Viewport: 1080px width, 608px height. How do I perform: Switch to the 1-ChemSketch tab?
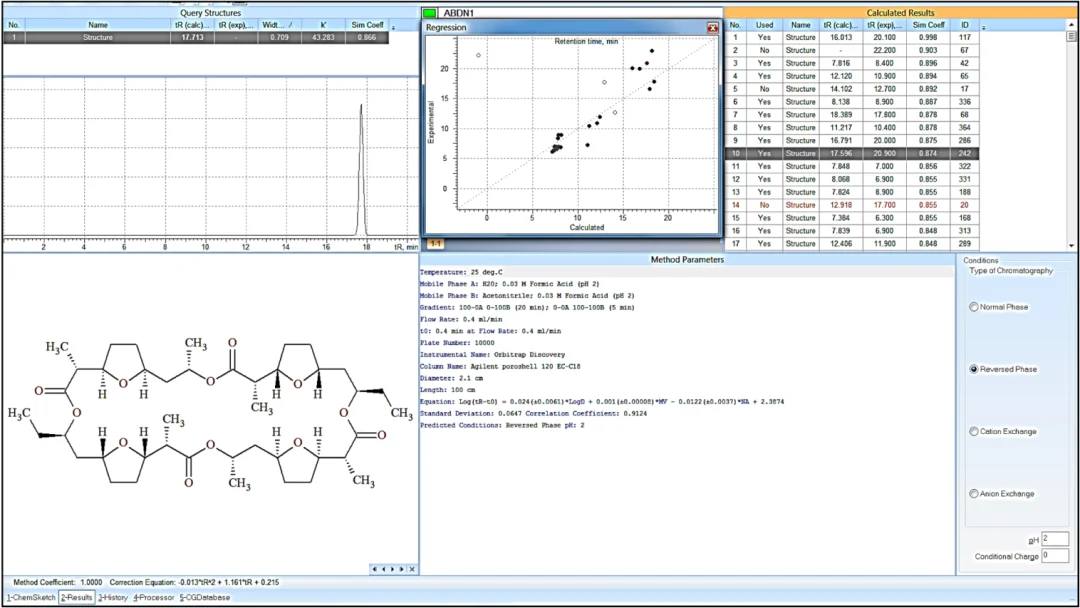pyautogui.click(x=31, y=598)
